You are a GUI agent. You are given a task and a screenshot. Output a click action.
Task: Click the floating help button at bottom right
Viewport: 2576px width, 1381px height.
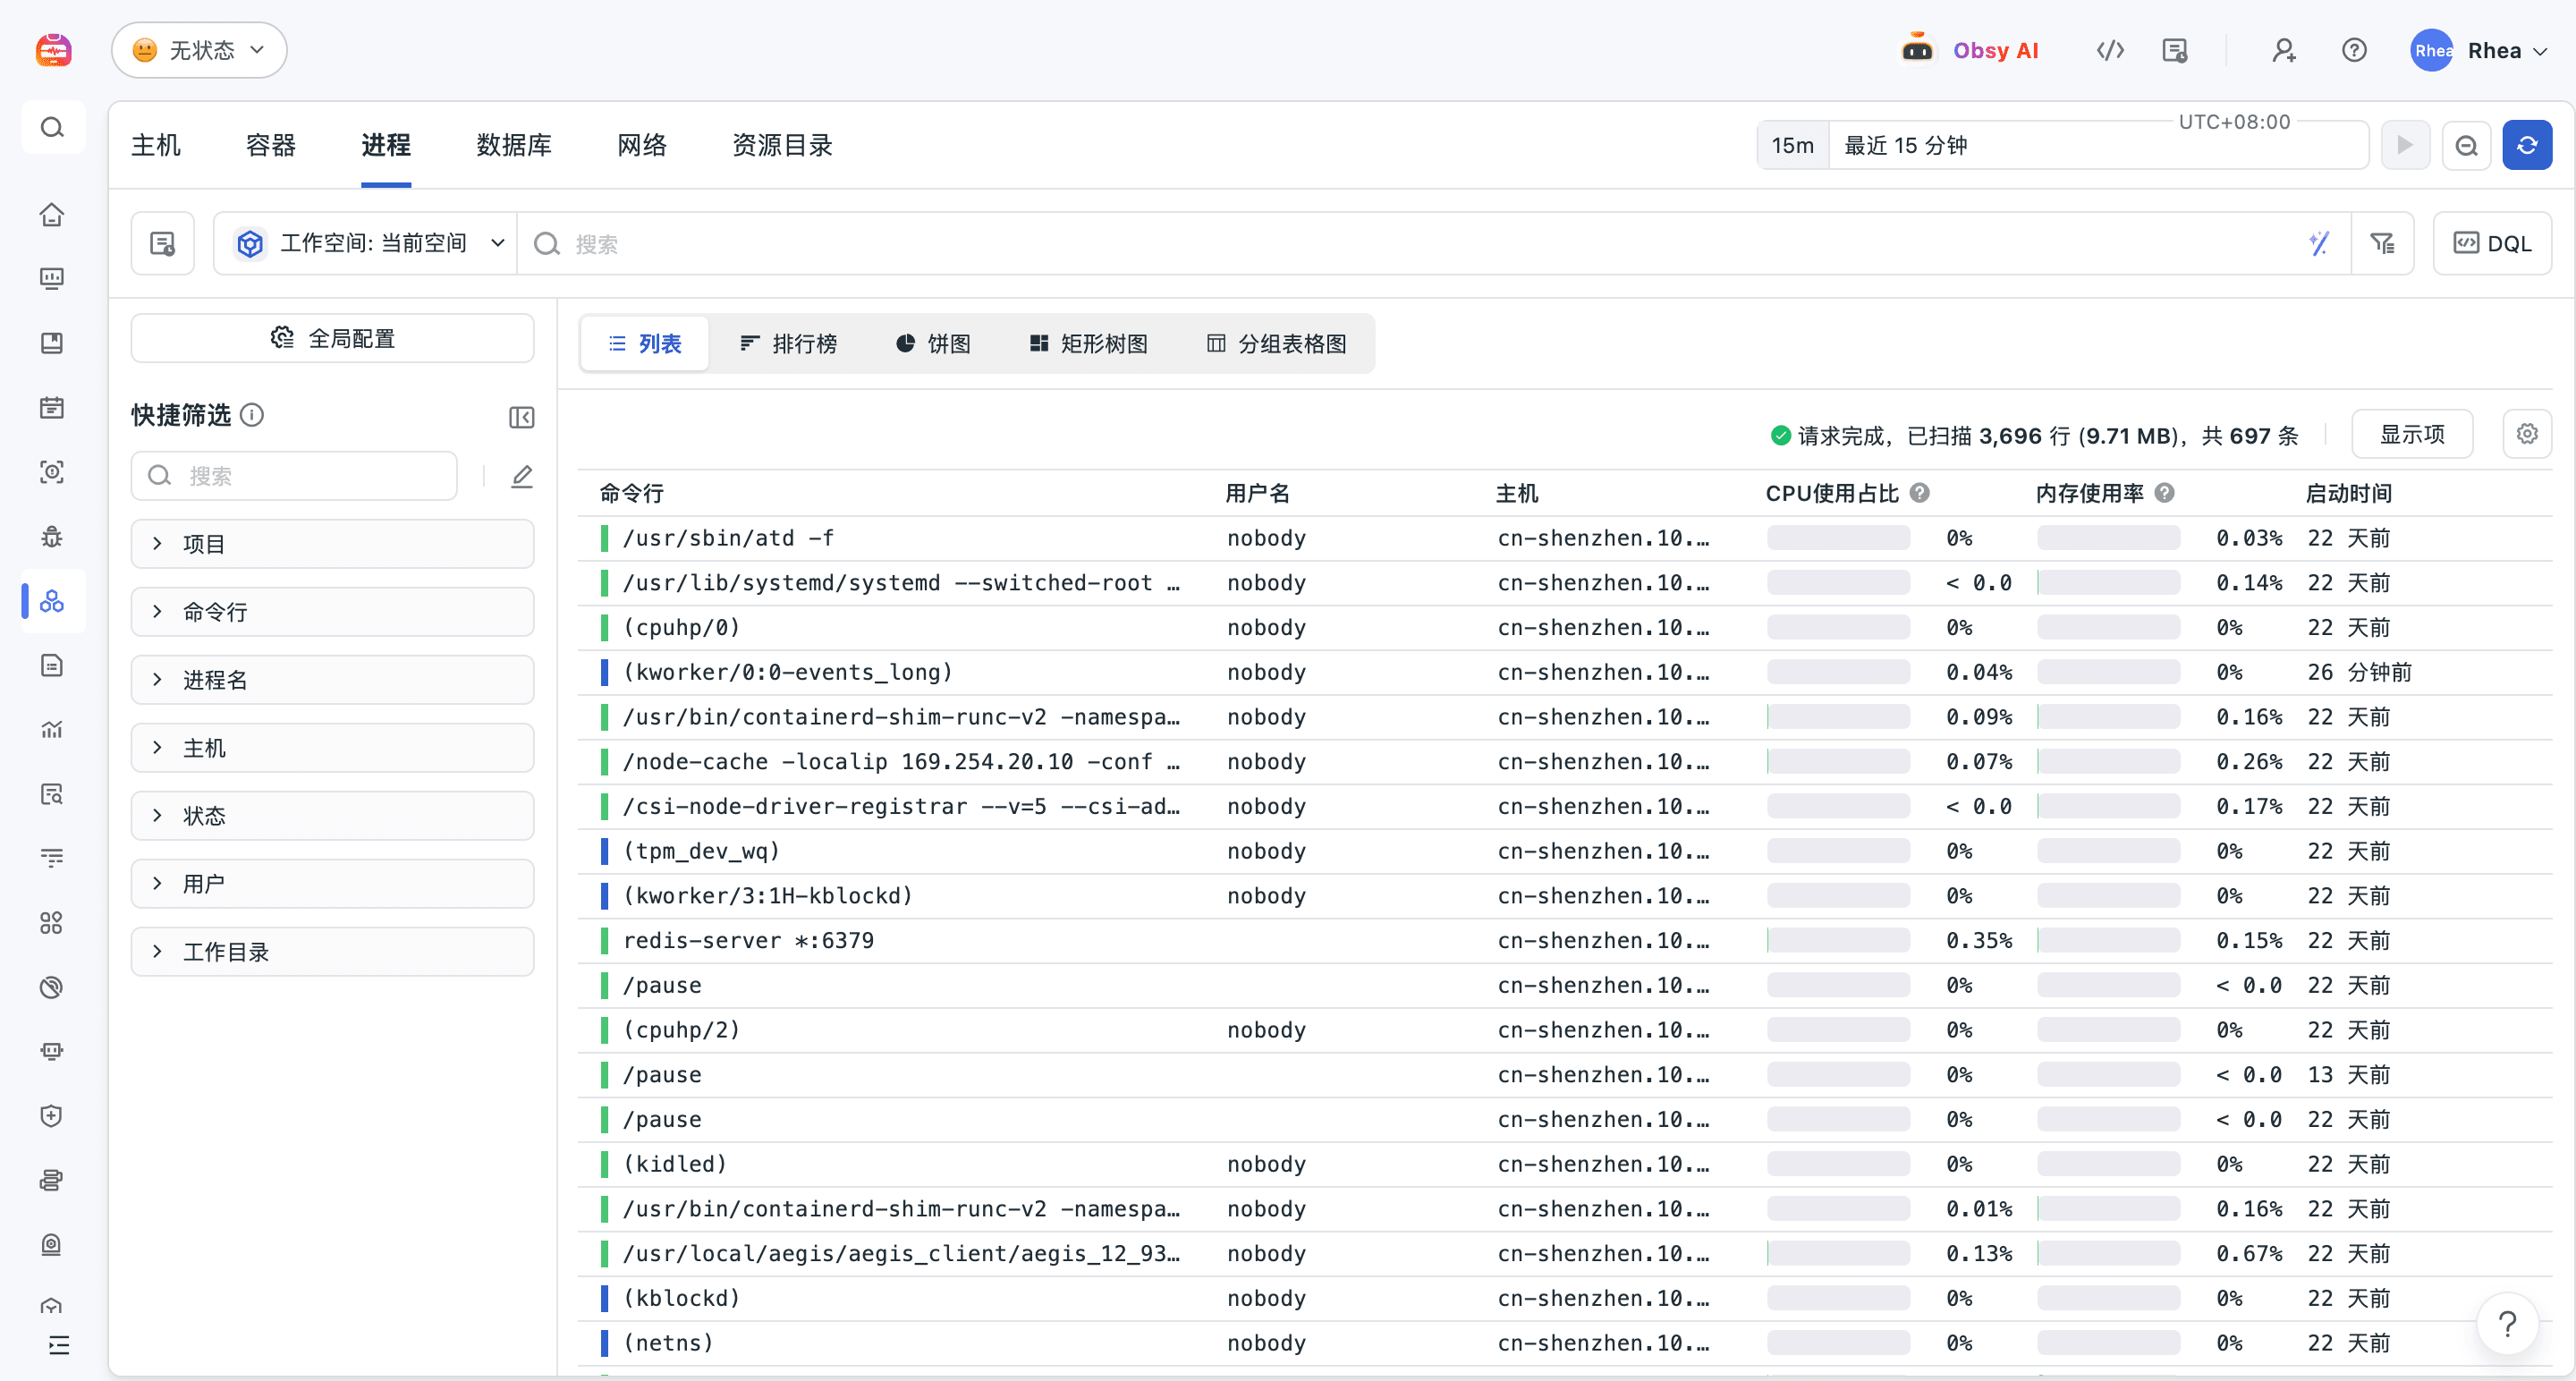[2507, 1324]
